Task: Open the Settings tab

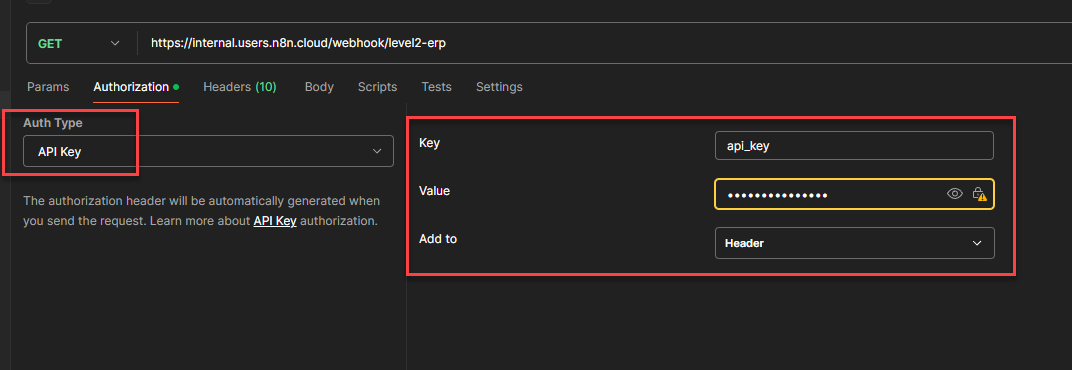Action: (499, 87)
